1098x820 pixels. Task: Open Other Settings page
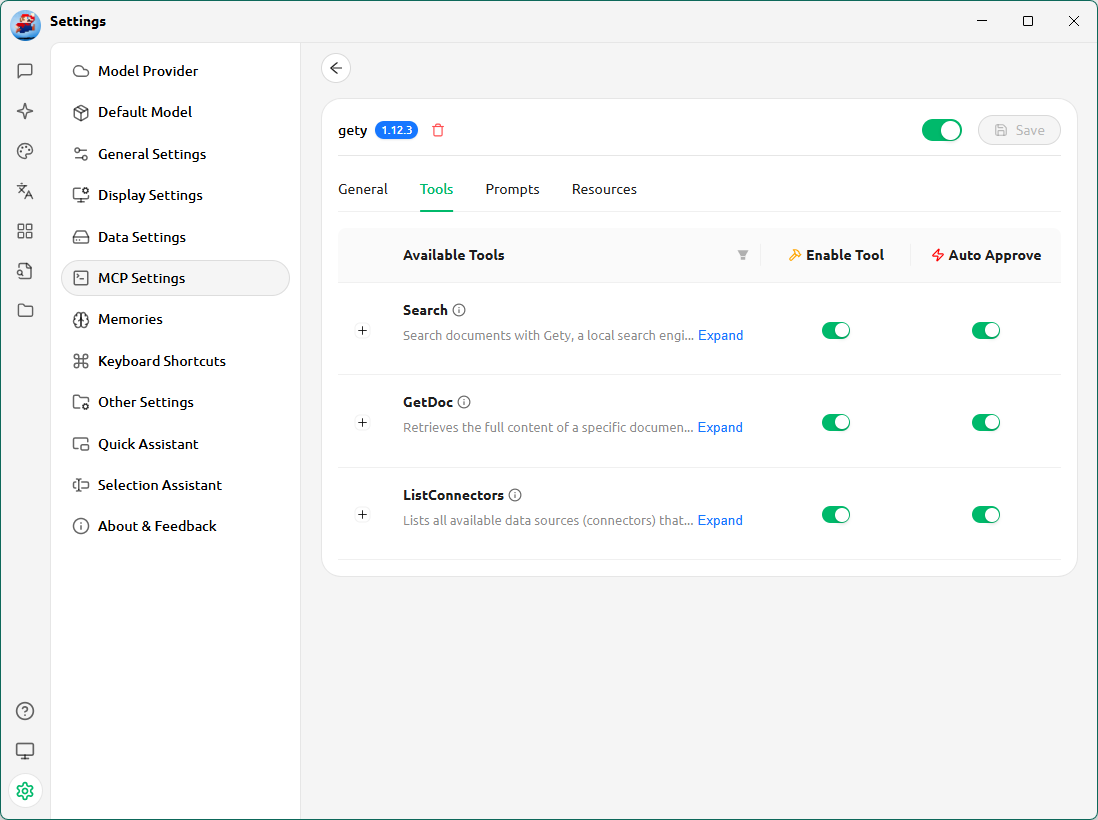click(175, 403)
